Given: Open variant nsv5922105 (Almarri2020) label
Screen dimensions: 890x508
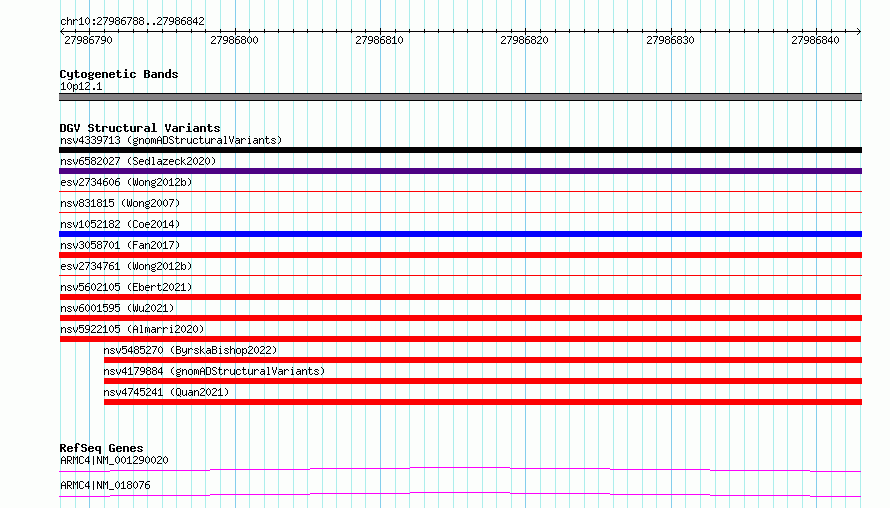Looking at the screenshot, I should click(132, 329).
